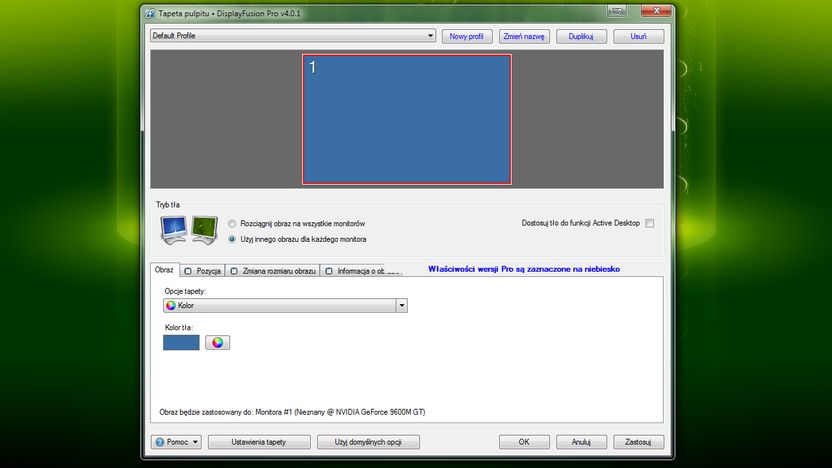This screenshot has width=832, height=468.
Task: Click the blue 'Kolor tła' color swatch
Action: (181, 342)
